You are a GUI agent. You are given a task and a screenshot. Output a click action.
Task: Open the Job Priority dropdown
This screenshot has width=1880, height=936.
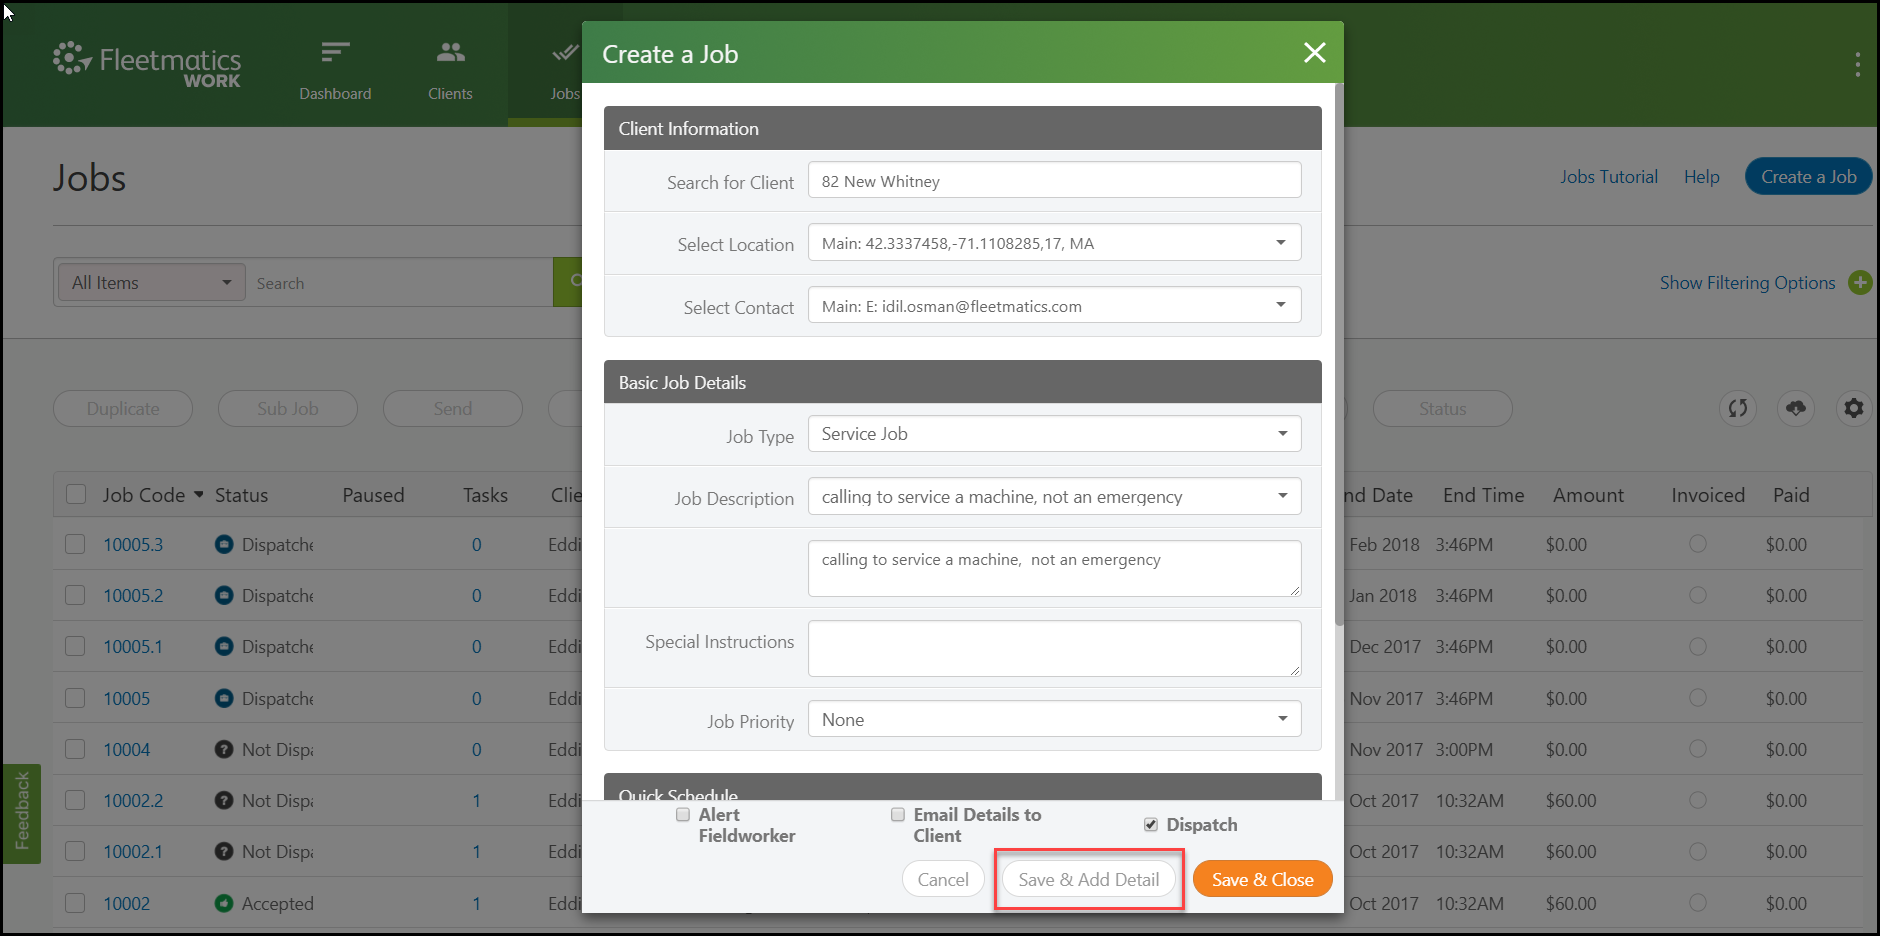point(1054,719)
